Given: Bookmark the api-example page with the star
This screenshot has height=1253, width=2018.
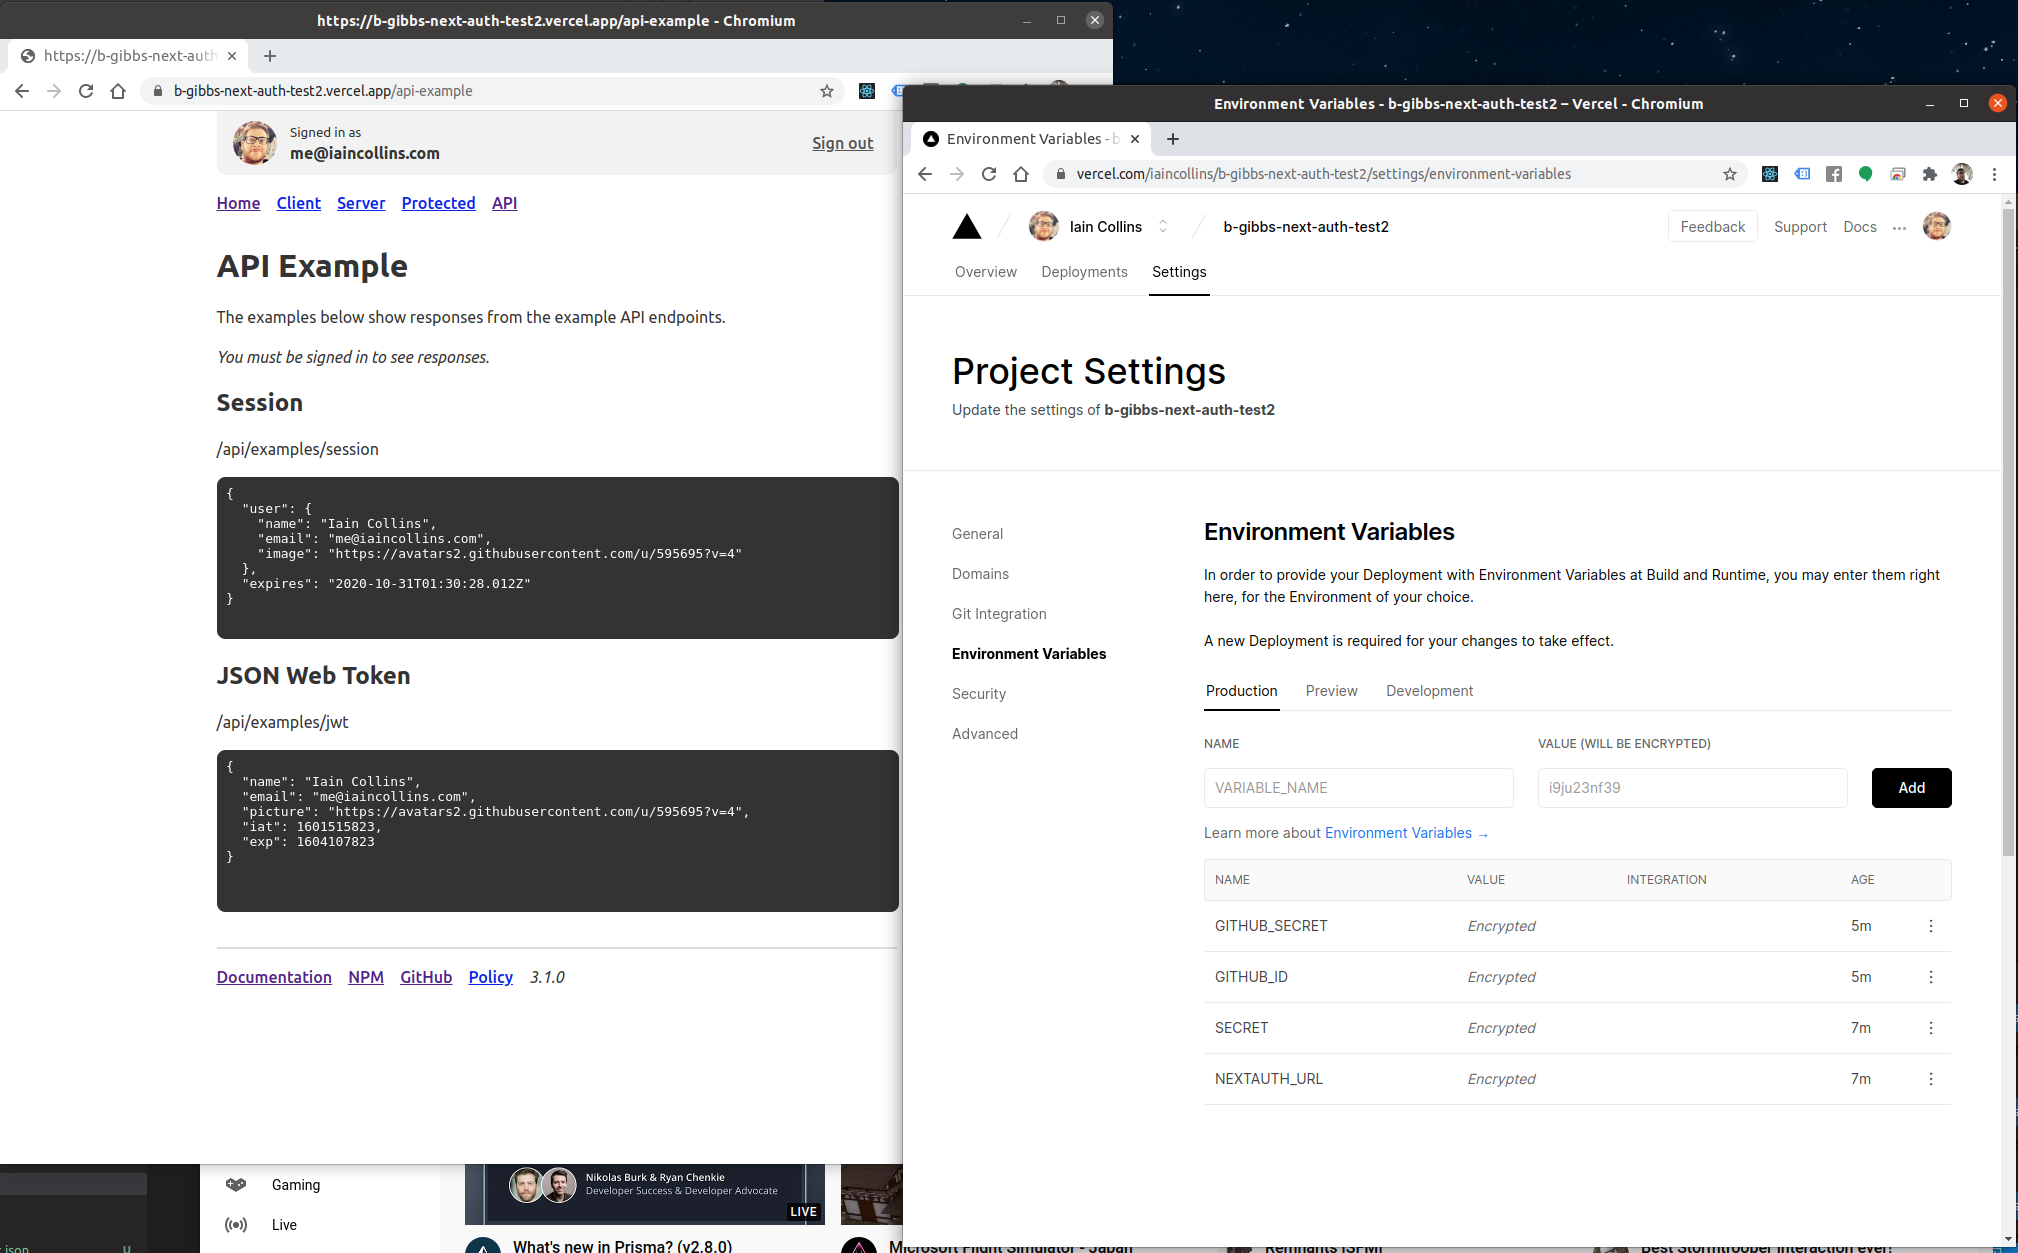Looking at the screenshot, I should [x=827, y=91].
